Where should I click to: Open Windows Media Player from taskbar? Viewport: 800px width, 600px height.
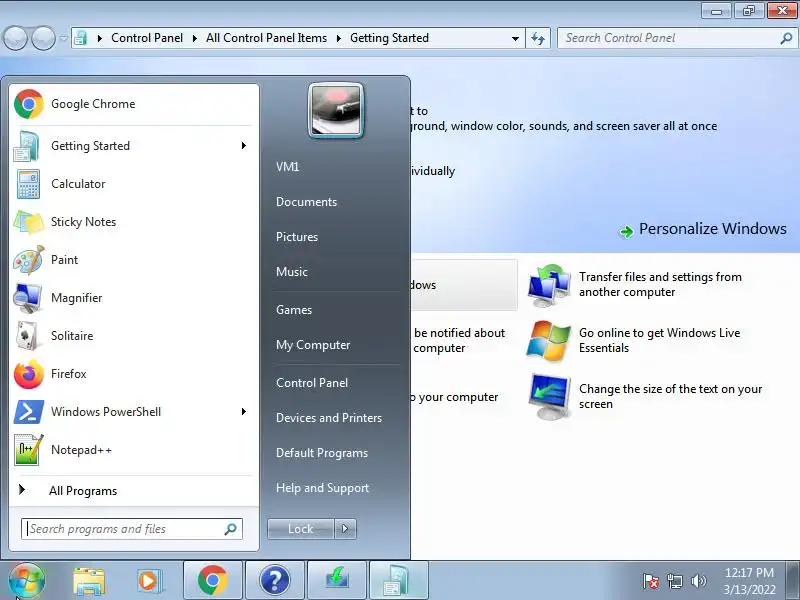(x=149, y=581)
